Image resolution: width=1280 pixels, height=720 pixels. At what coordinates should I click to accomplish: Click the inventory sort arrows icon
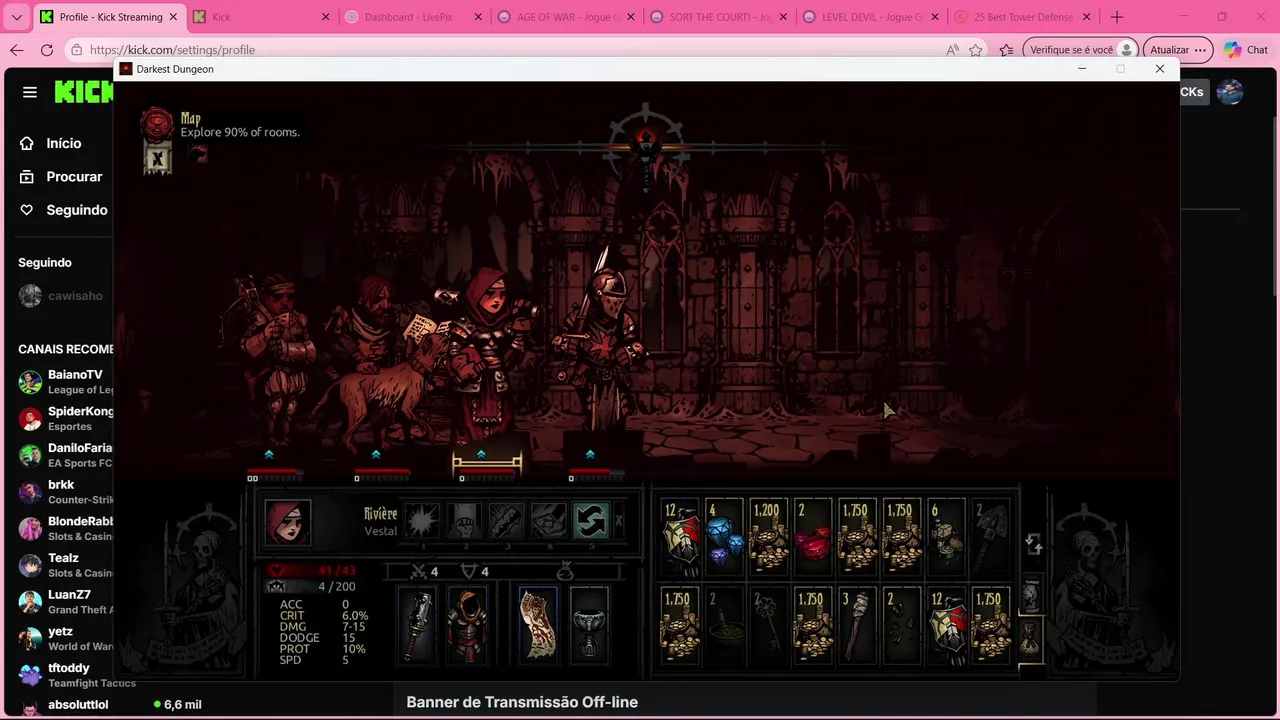1034,543
